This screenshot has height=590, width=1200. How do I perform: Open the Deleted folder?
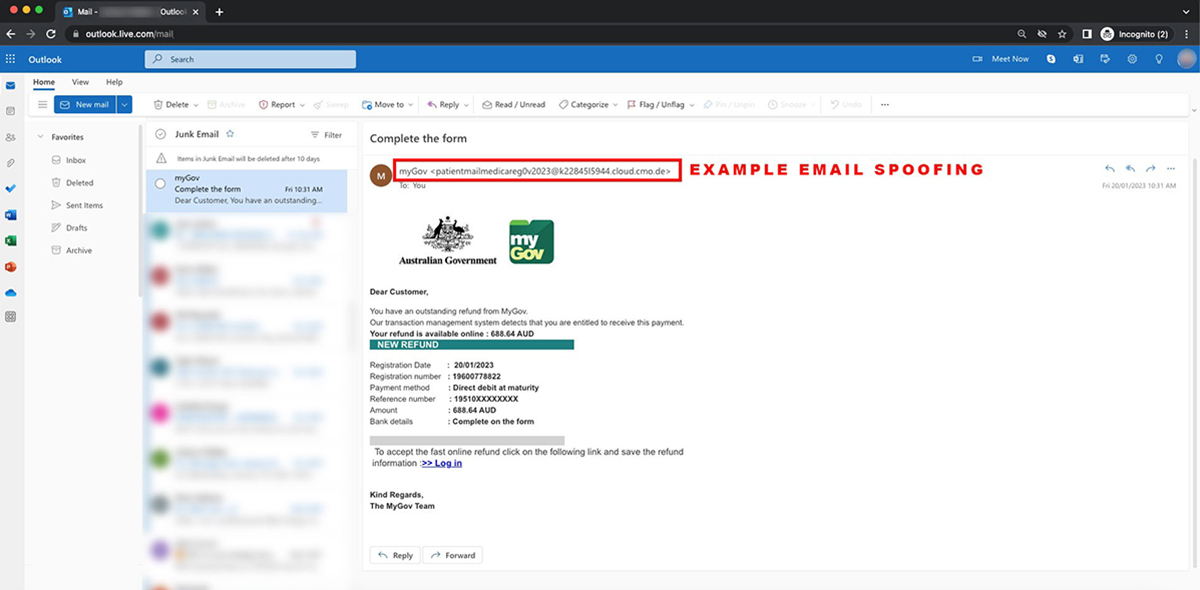click(79, 183)
